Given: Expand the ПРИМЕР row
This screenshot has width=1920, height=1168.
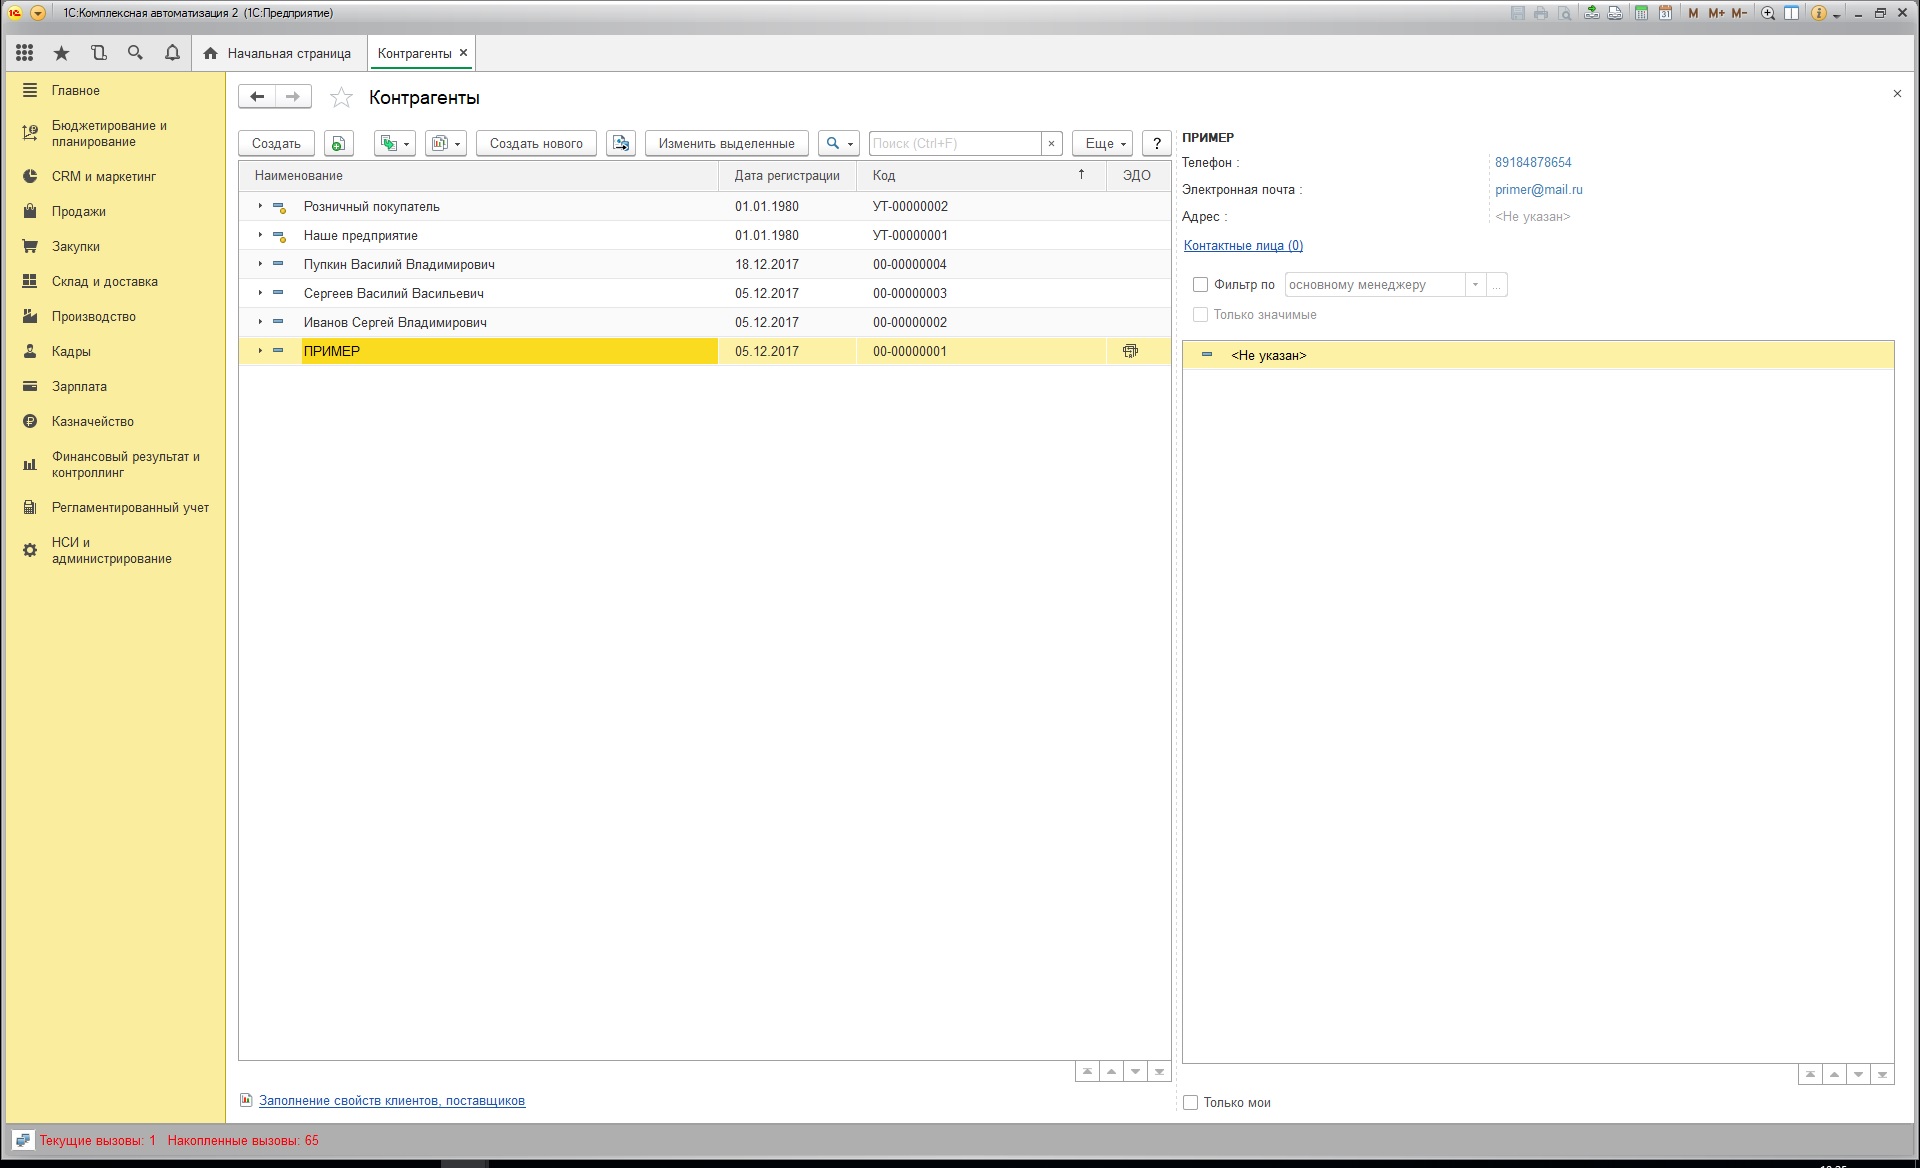Looking at the screenshot, I should coord(260,351).
